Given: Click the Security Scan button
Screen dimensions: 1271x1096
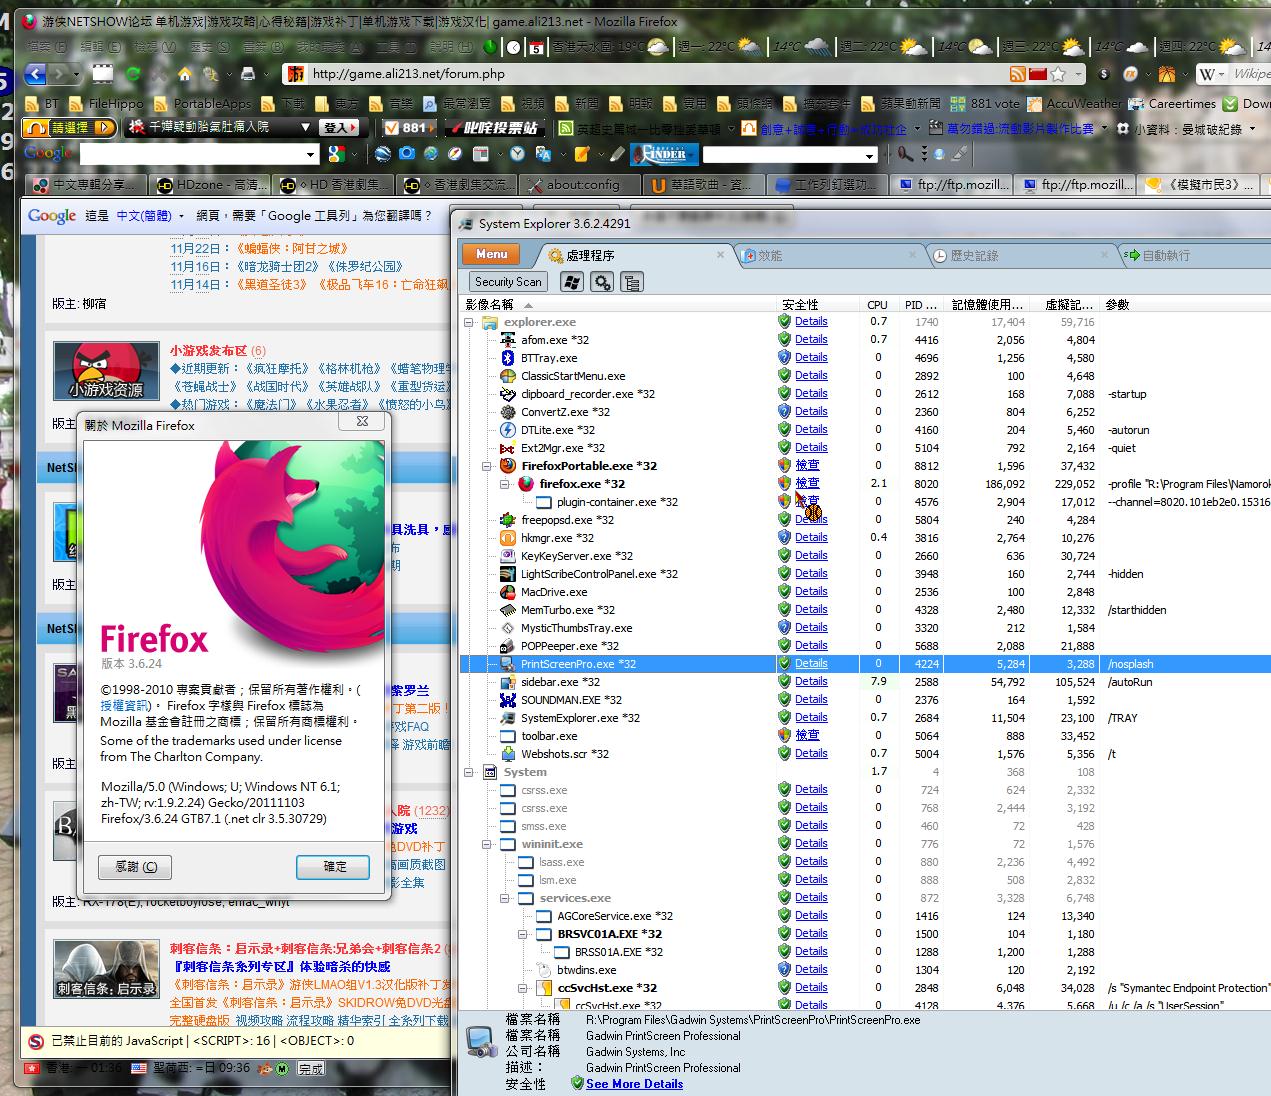Looking at the screenshot, I should coord(508,282).
